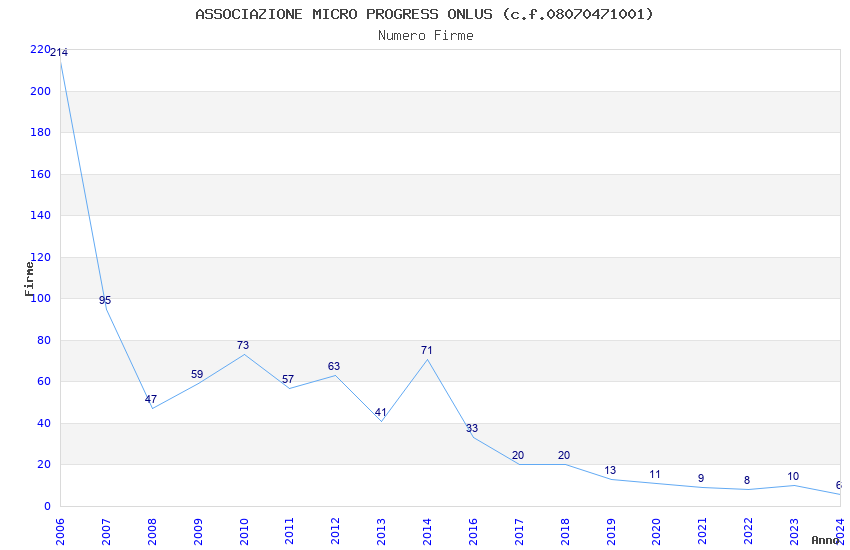The height and width of the screenshot is (550, 850).
Task: Click x-axis year 2019
Action: click(611, 532)
